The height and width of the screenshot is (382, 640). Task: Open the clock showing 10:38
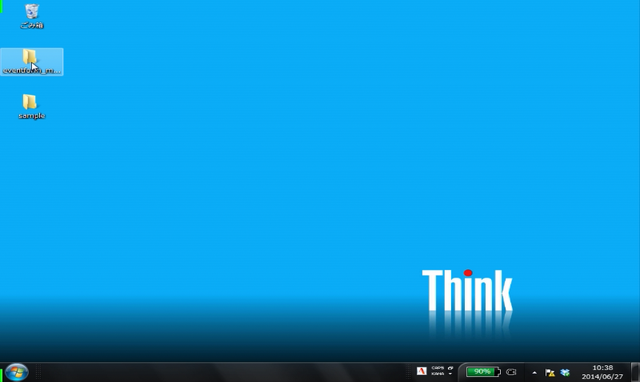[x=602, y=372]
